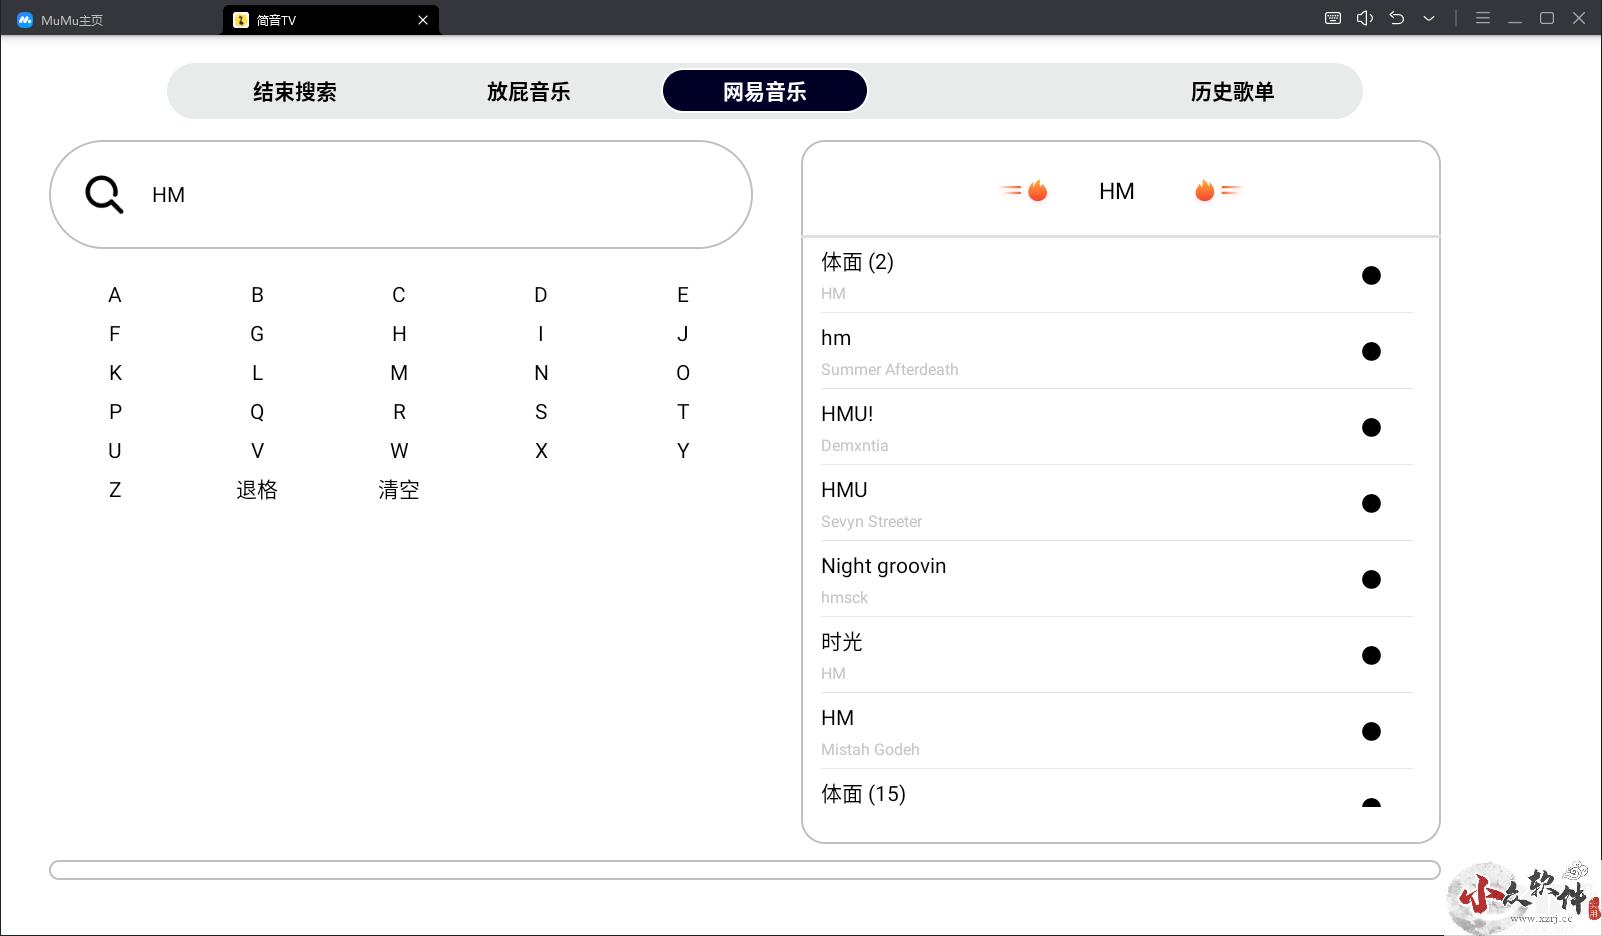1602x936 pixels.
Task: Tap letter K on the keyboard
Action: pos(115,373)
